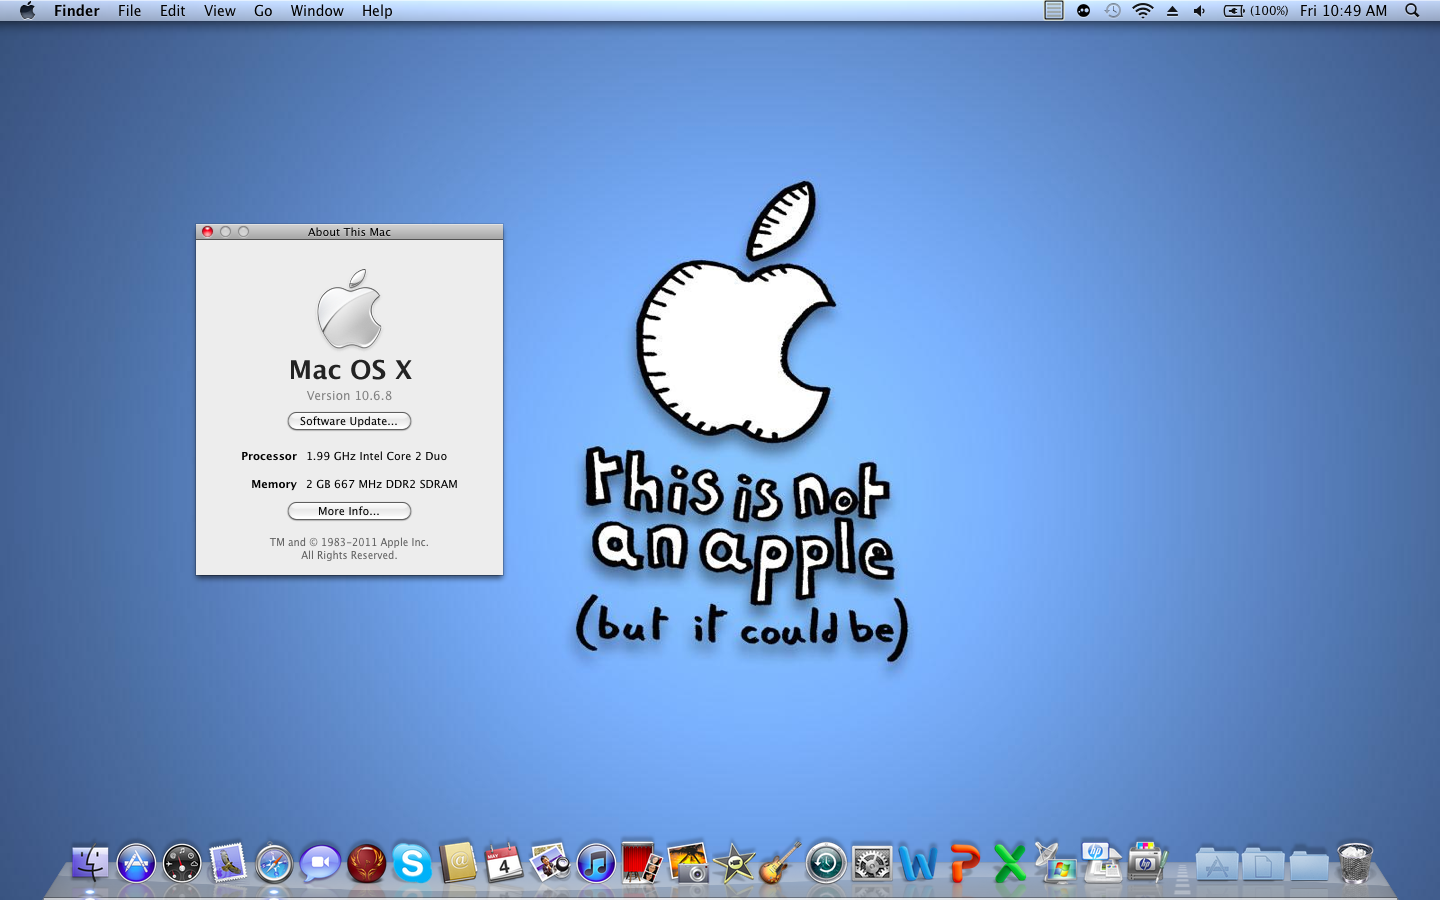Launch Microsoft Excel in the Dock

(x=1010, y=863)
